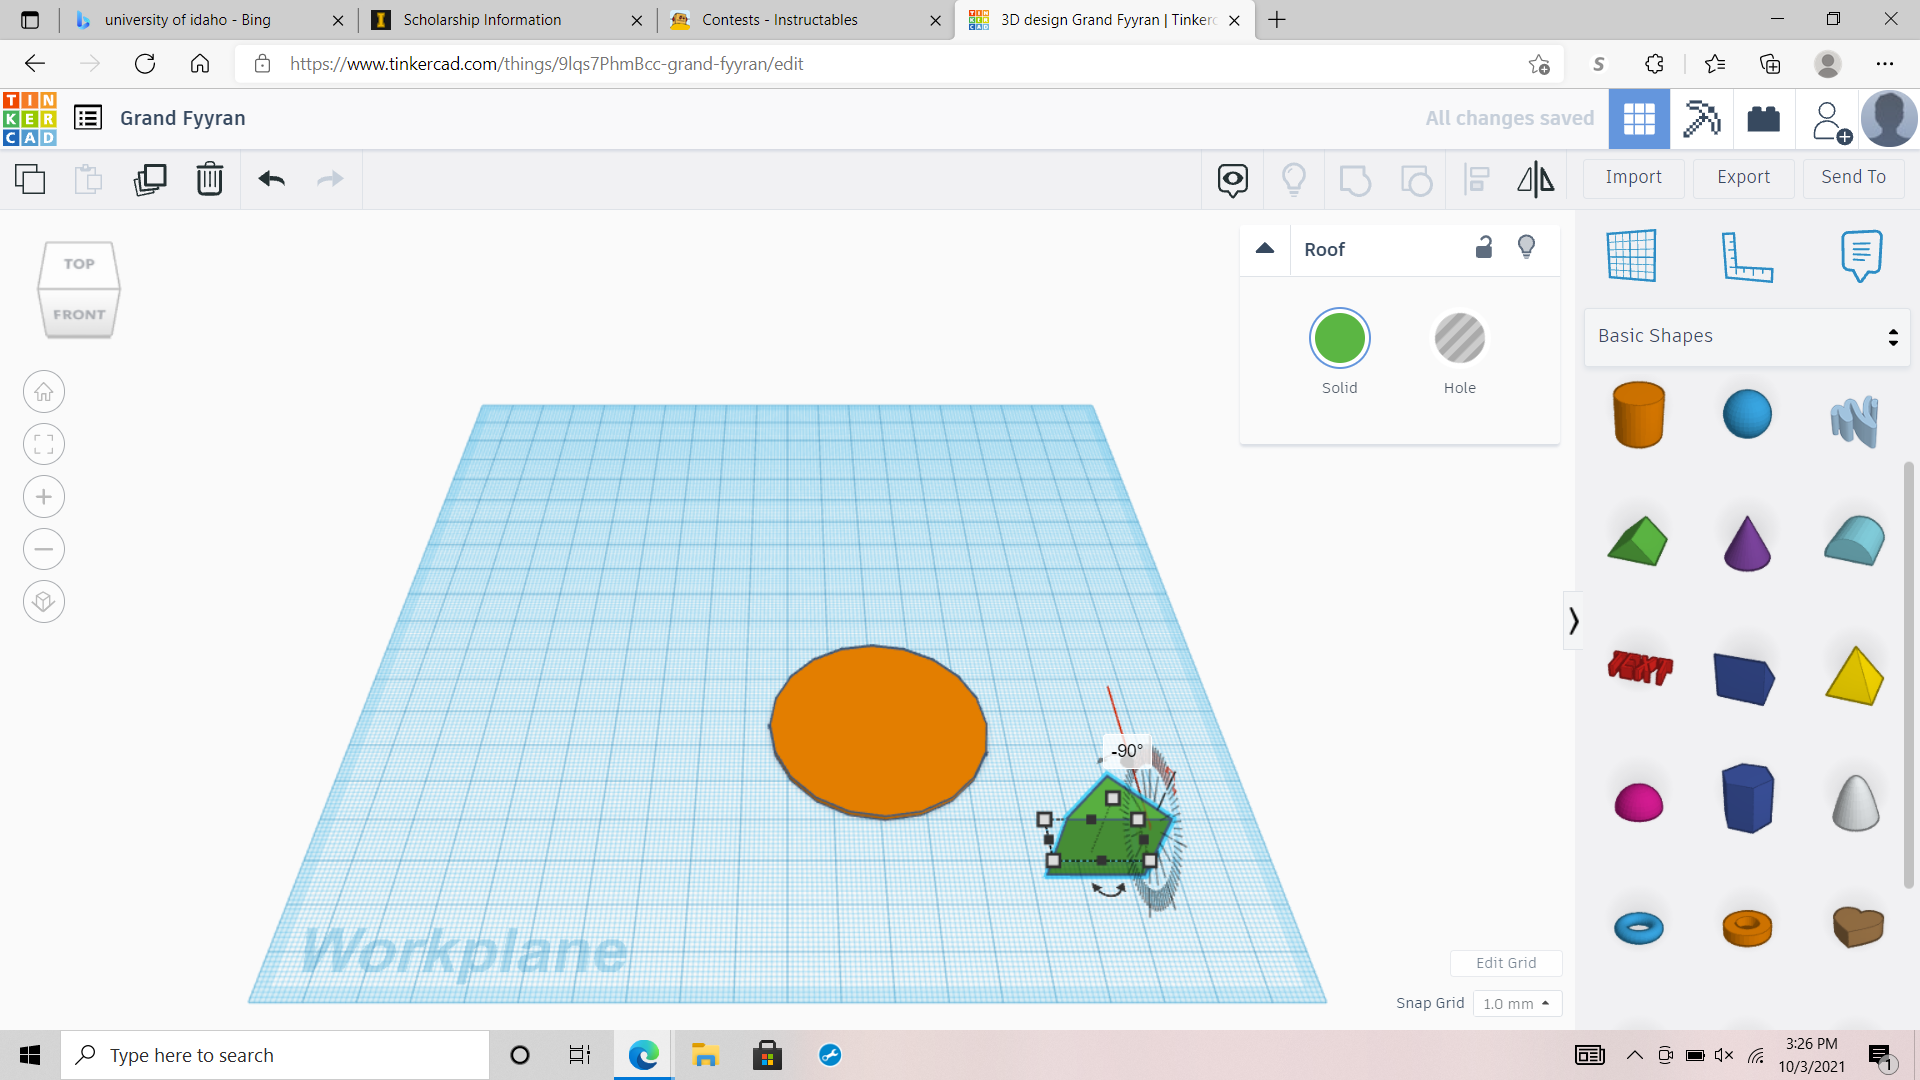
Task: Click the Ungroup shapes icon
Action: pos(1416,180)
